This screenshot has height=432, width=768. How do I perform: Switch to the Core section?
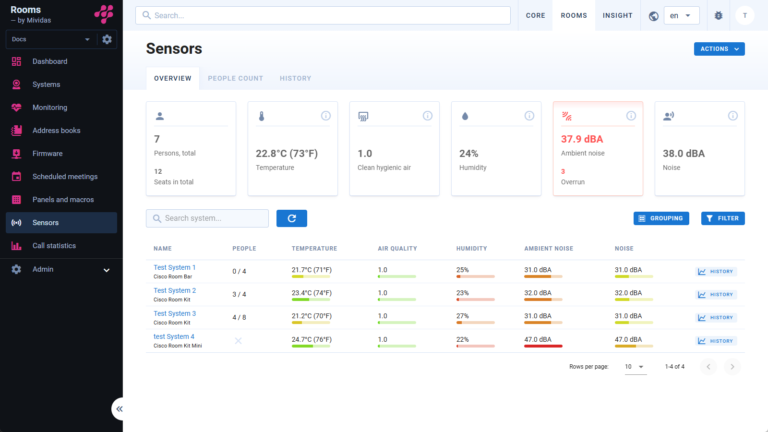pyautogui.click(x=535, y=16)
